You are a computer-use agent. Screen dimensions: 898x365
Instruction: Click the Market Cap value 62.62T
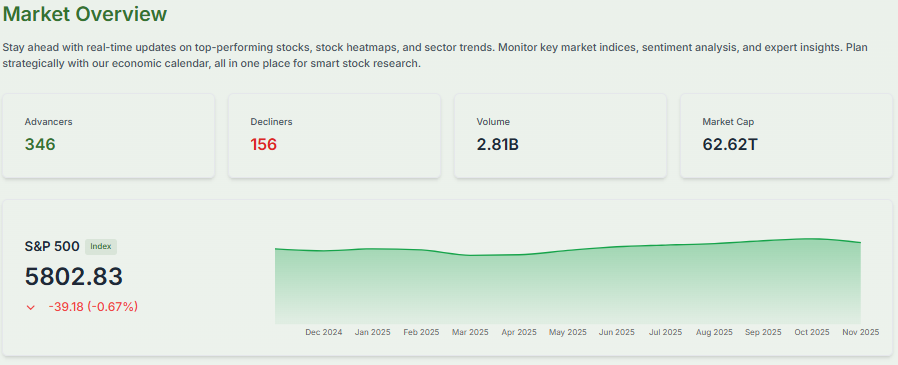coord(730,144)
